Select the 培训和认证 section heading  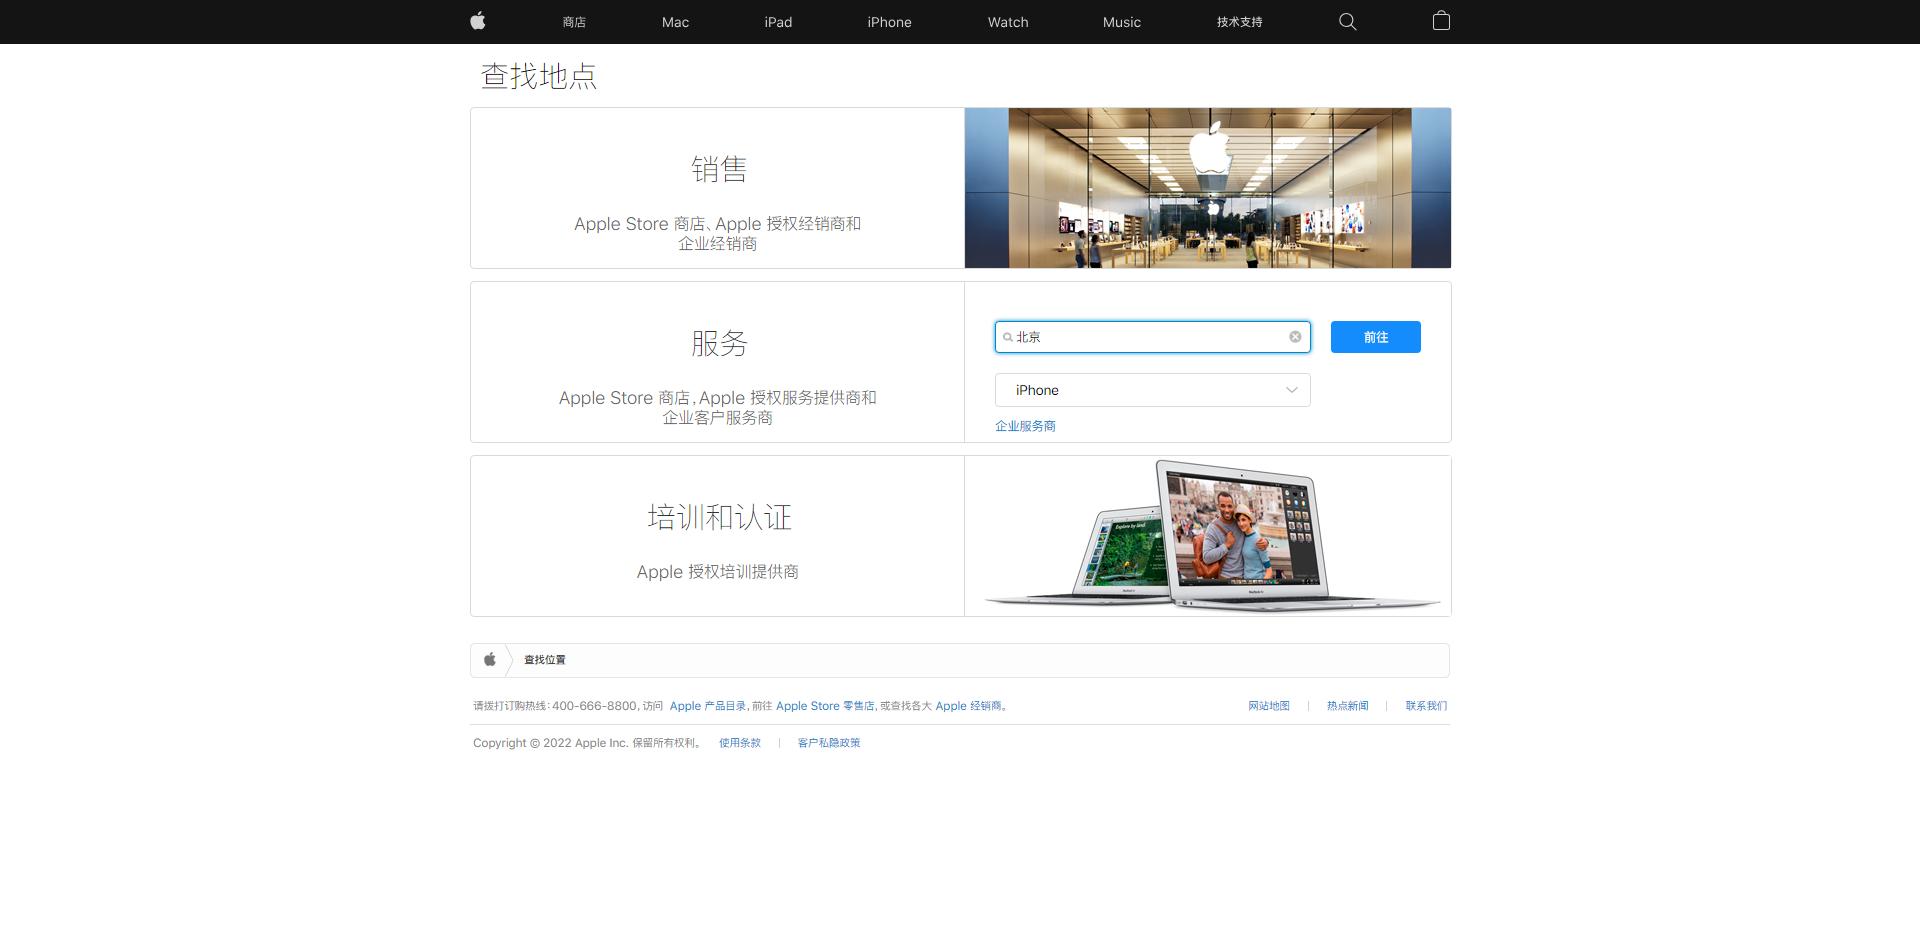(718, 517)
